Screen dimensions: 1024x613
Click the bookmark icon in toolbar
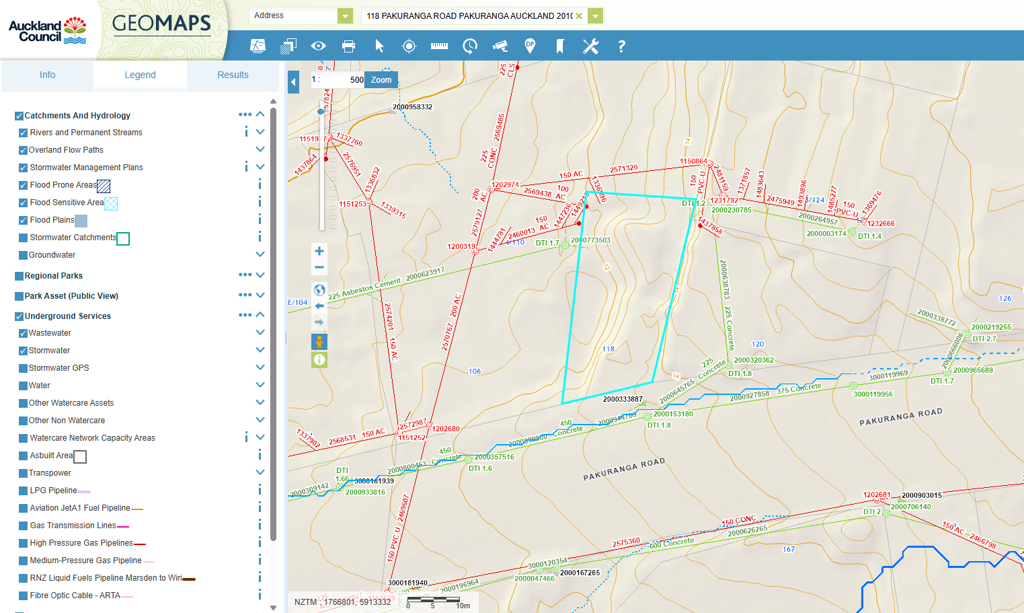point(560,46)
